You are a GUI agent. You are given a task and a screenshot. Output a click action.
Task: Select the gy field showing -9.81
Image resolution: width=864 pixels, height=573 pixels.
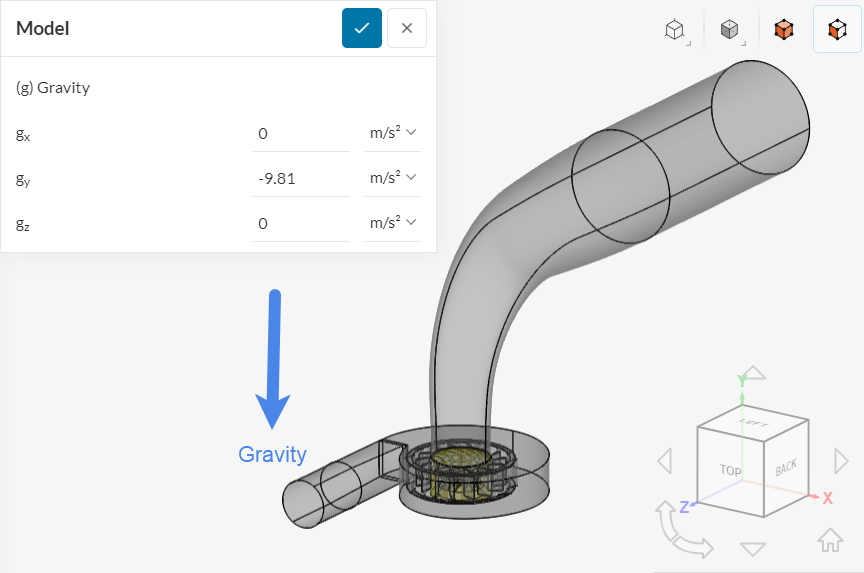tap(301, 179)
